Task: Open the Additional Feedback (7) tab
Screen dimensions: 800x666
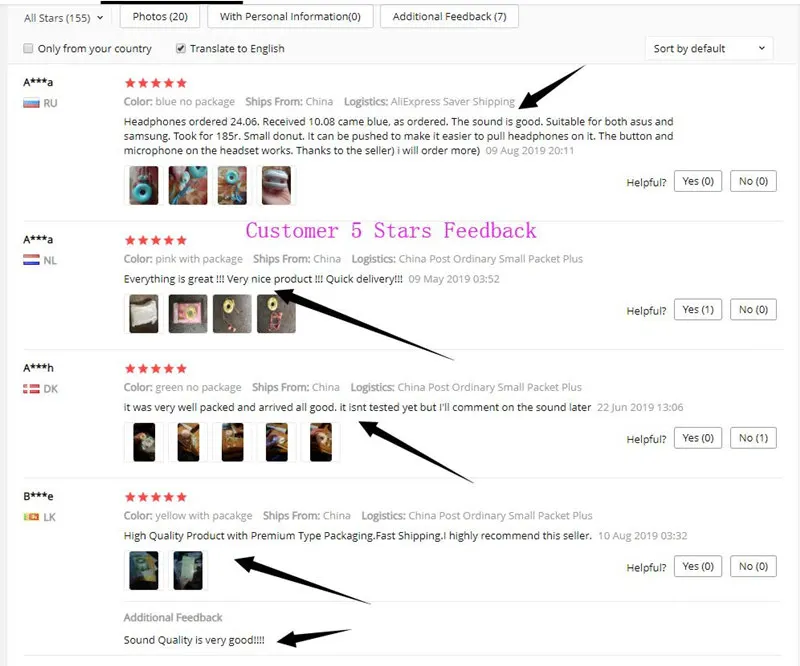Action: 449,16
